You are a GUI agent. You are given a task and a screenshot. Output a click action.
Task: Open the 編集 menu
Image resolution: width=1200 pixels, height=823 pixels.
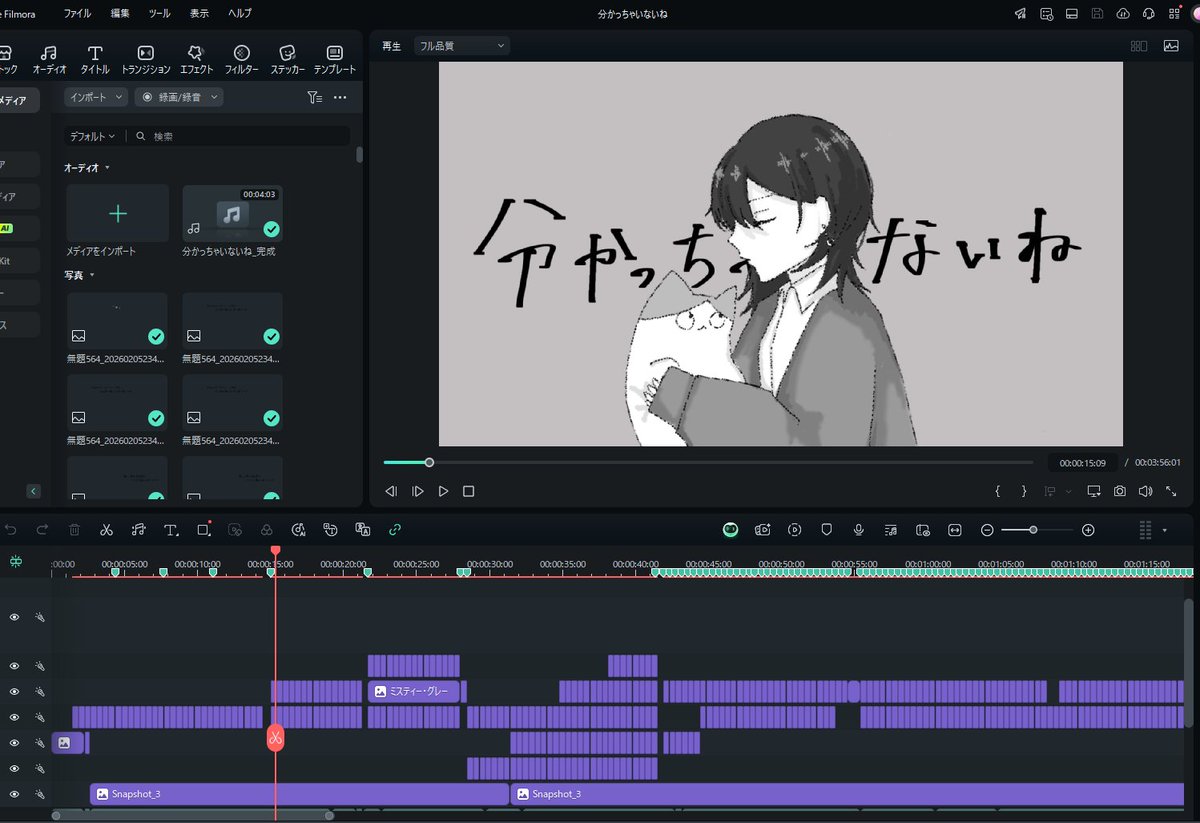click(x=120, y=14)
